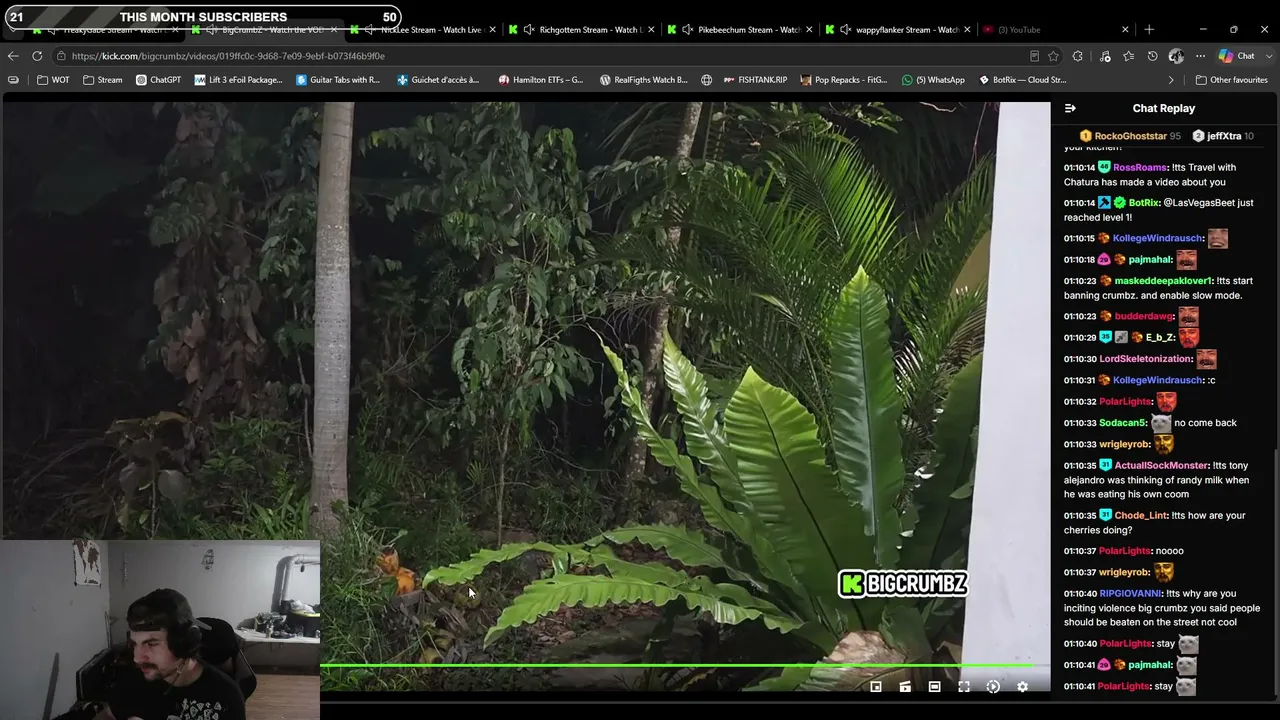Enable picture-in-picture mini player

[x=876, y=687]
